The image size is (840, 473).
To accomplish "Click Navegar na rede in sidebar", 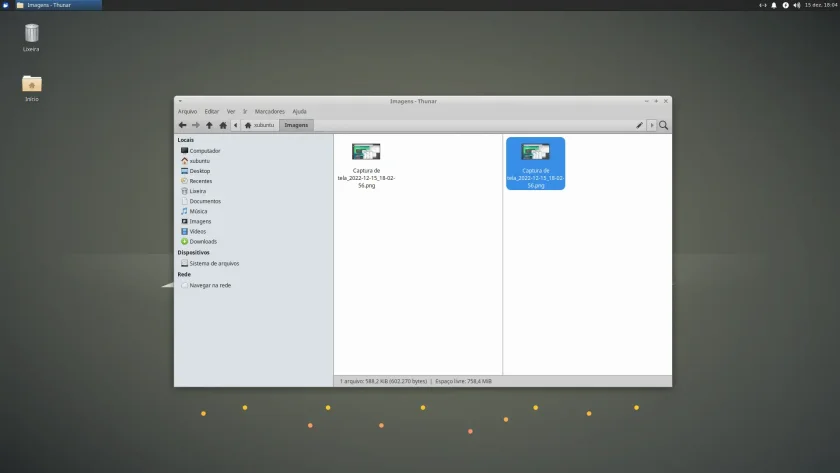I will click(x=210, y=286).
